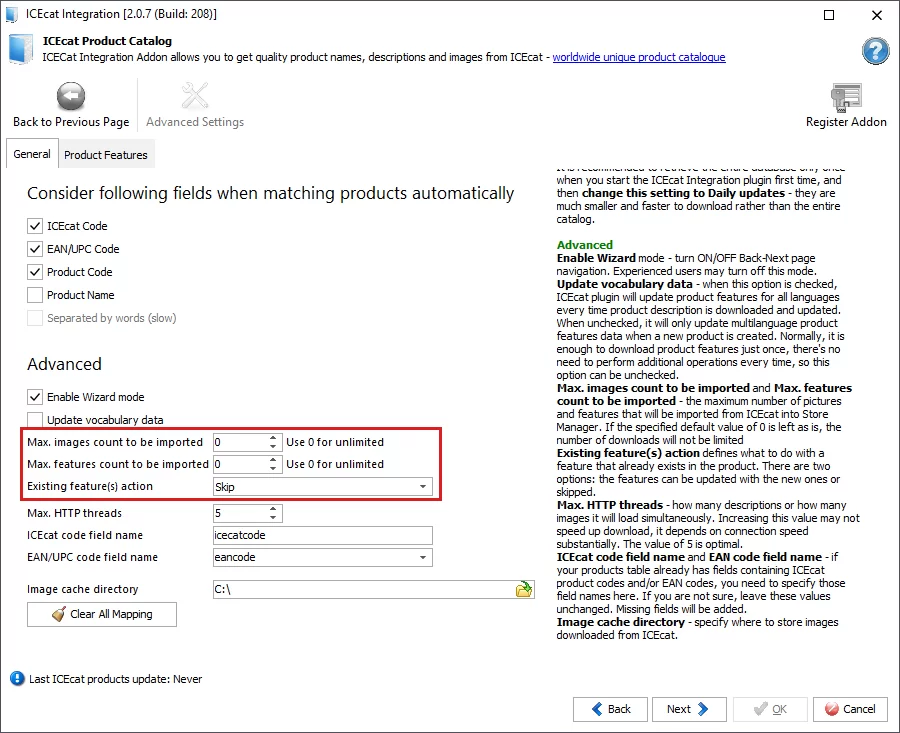Uncheck the EAN/UPC Code checkbox
This screenshot has height=733, width=900.
34,248
